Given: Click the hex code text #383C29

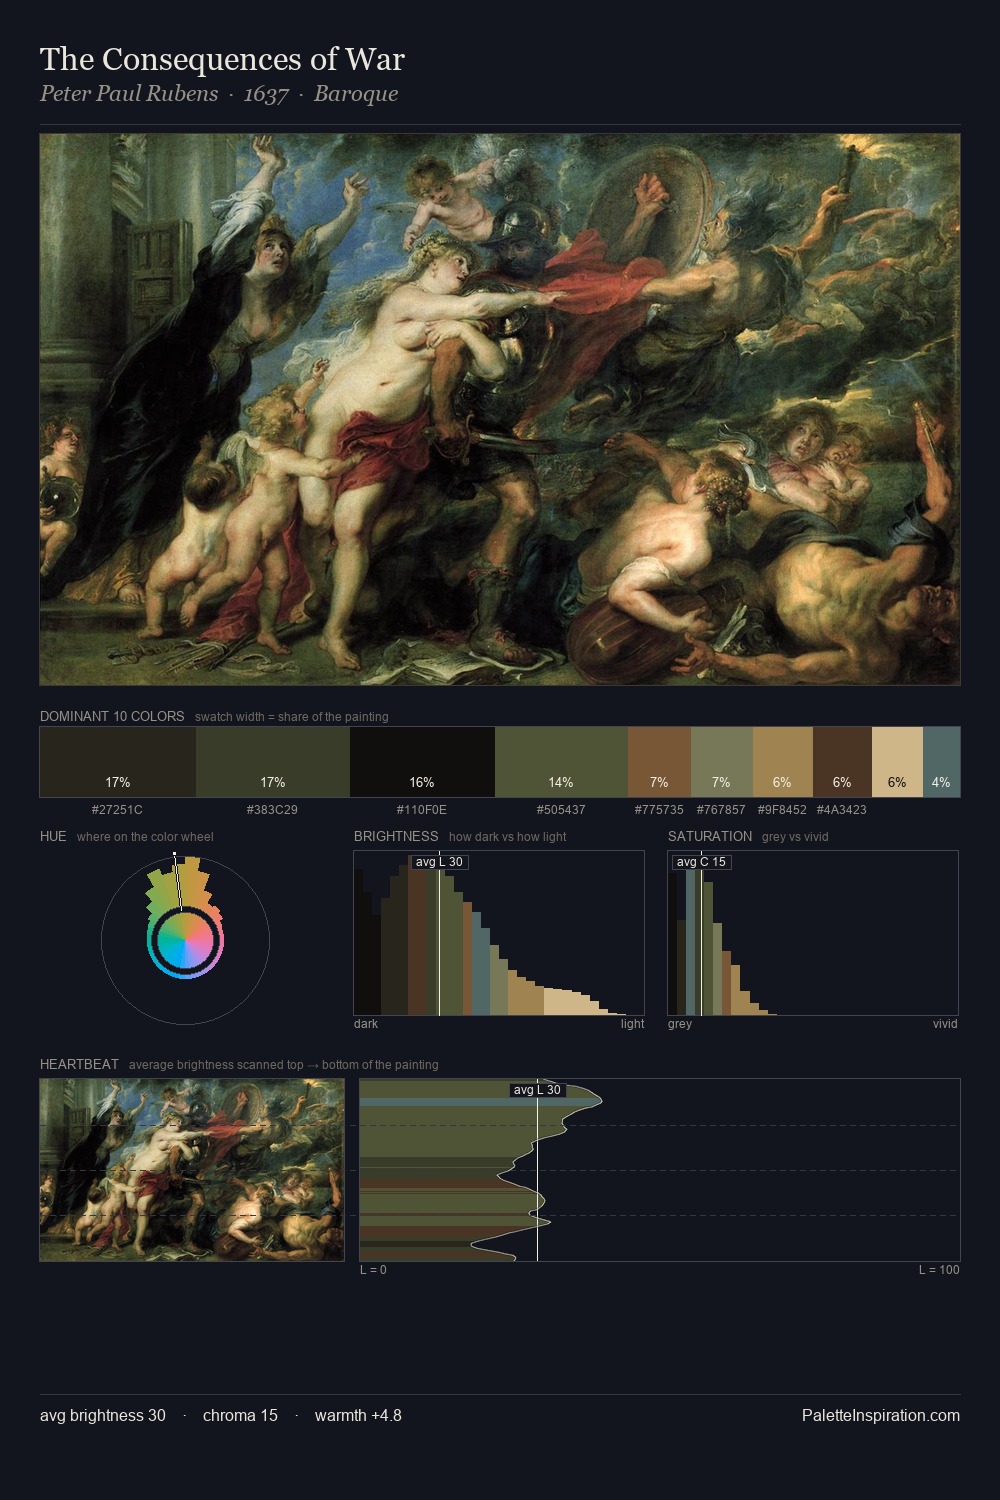Looking at the screenshot, I should 272,810.
